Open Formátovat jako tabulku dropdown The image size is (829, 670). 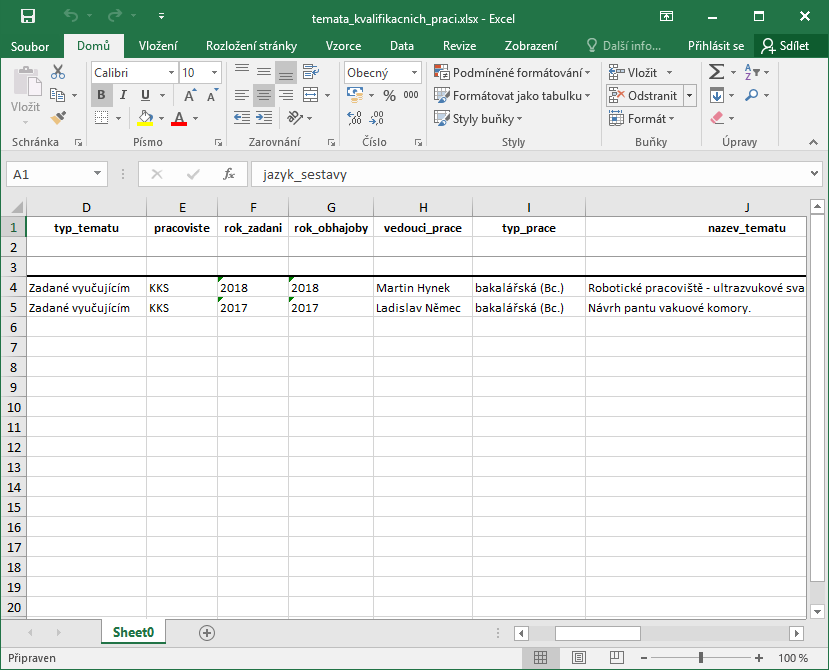coord(512,95)
